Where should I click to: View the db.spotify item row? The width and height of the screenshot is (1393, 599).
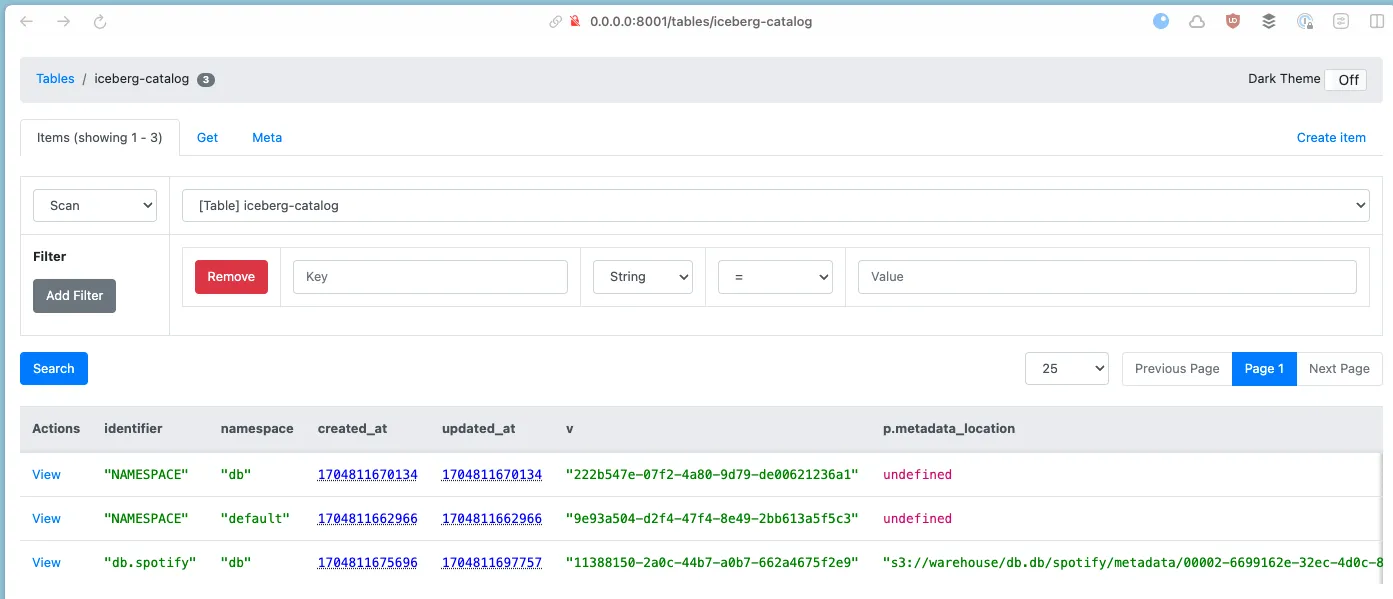pyautogui.click(x=46, y=563)
